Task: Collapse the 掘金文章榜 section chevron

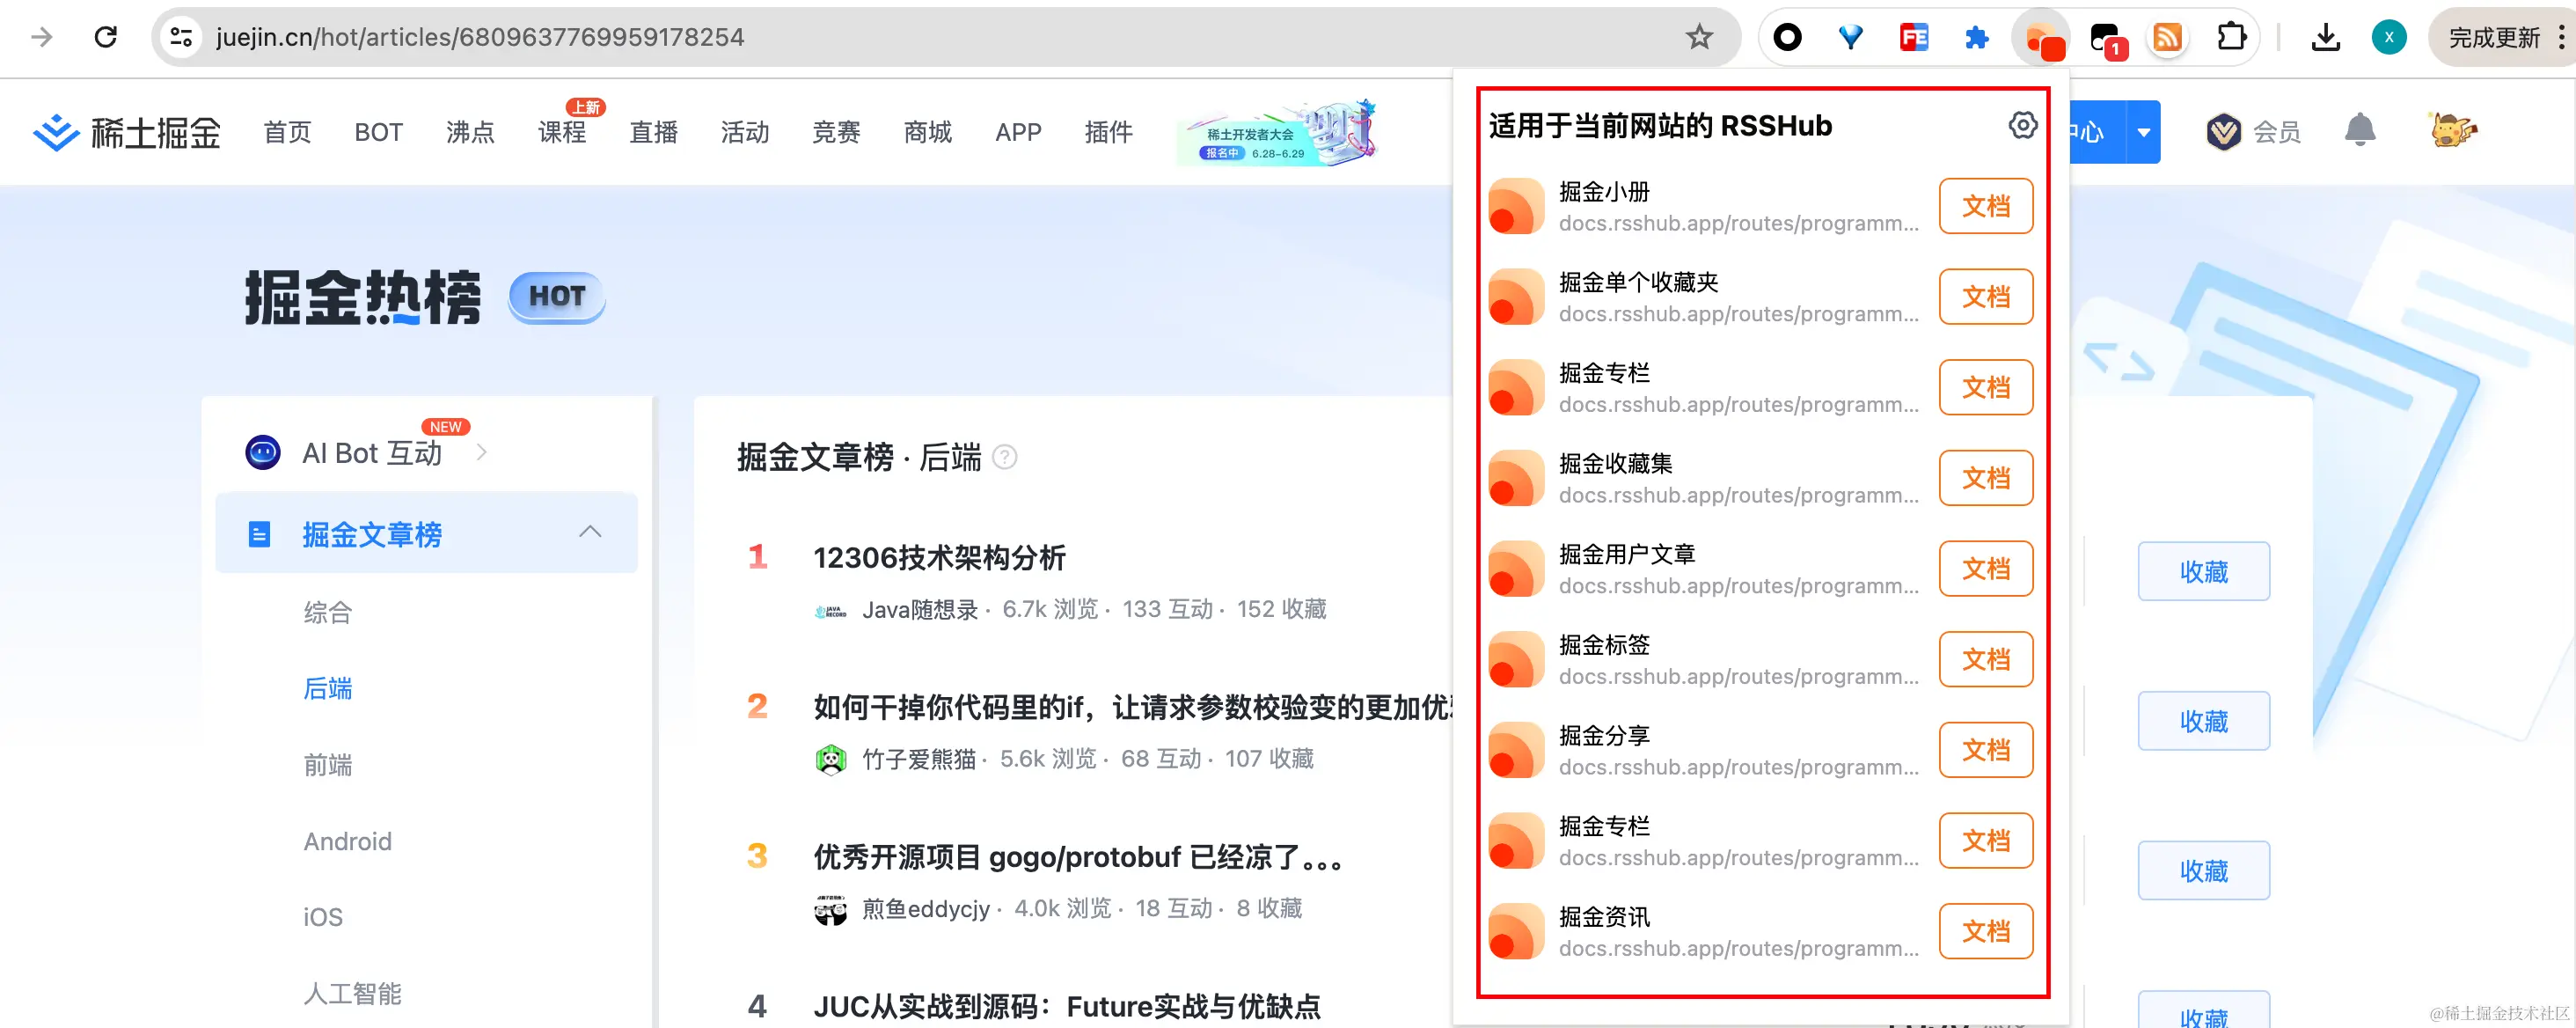Action: coord(590,531)
